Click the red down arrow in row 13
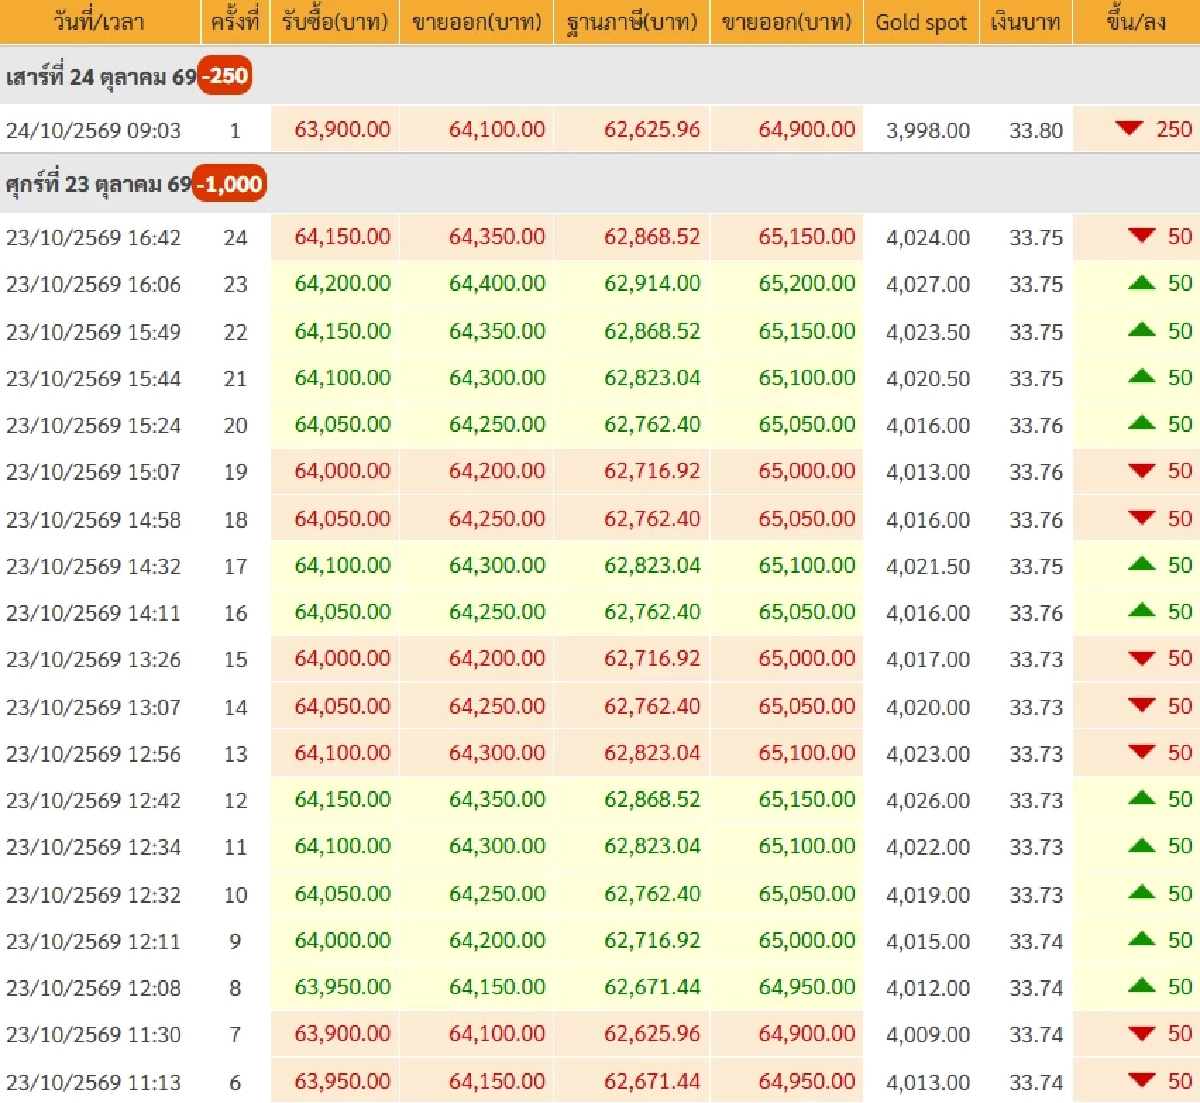The image size is (1200, 1103). 1141,752
